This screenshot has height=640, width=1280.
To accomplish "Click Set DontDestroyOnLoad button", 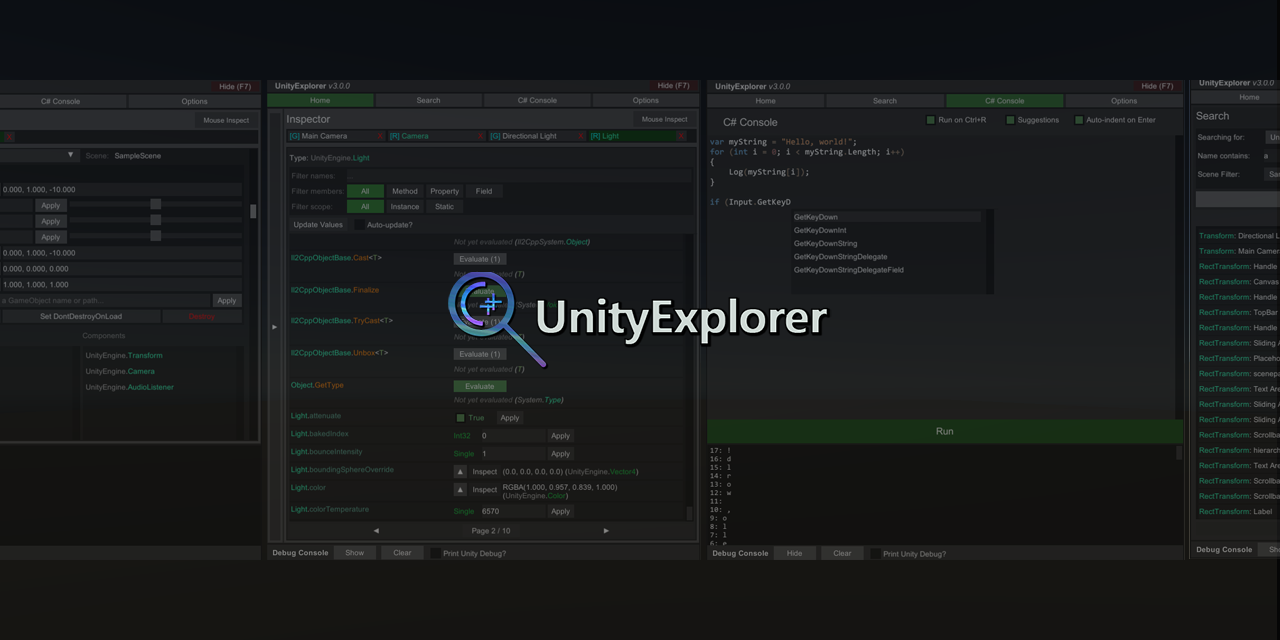I will [x=81, y=316].
